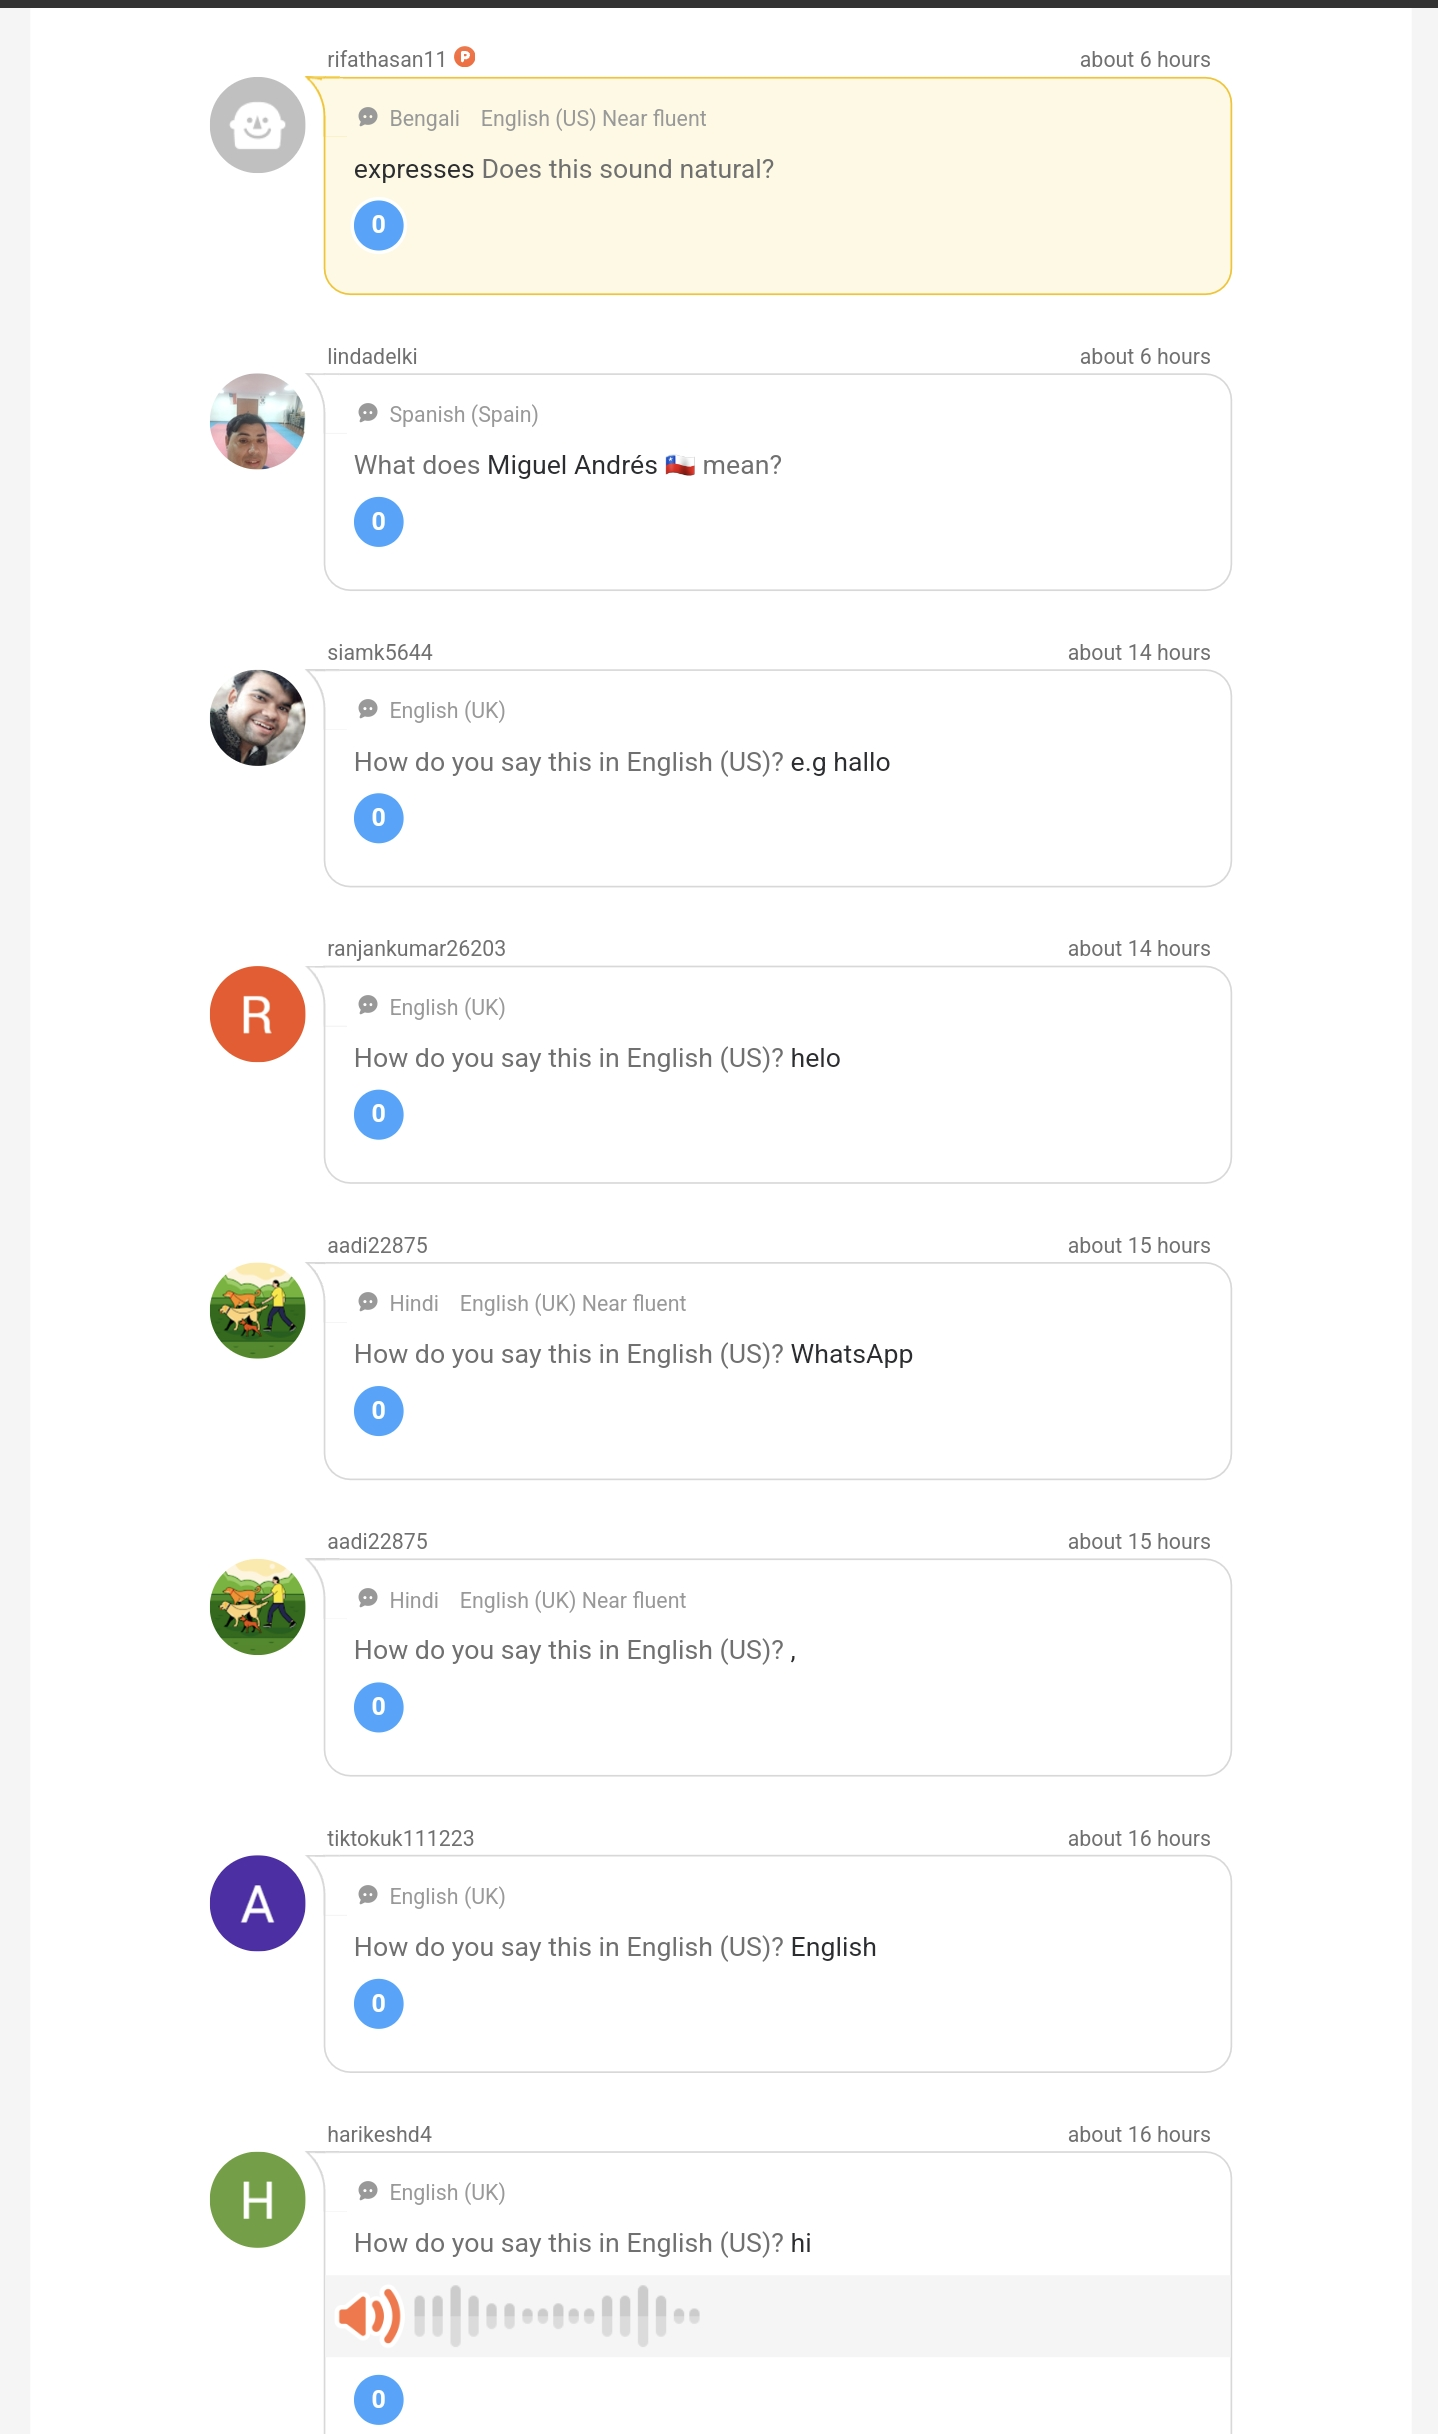Viewport: 1438px width, 2434px height.
Task: Click the speech bubble icon beside Spanish (Spain)
Action: tap(368, 413)
